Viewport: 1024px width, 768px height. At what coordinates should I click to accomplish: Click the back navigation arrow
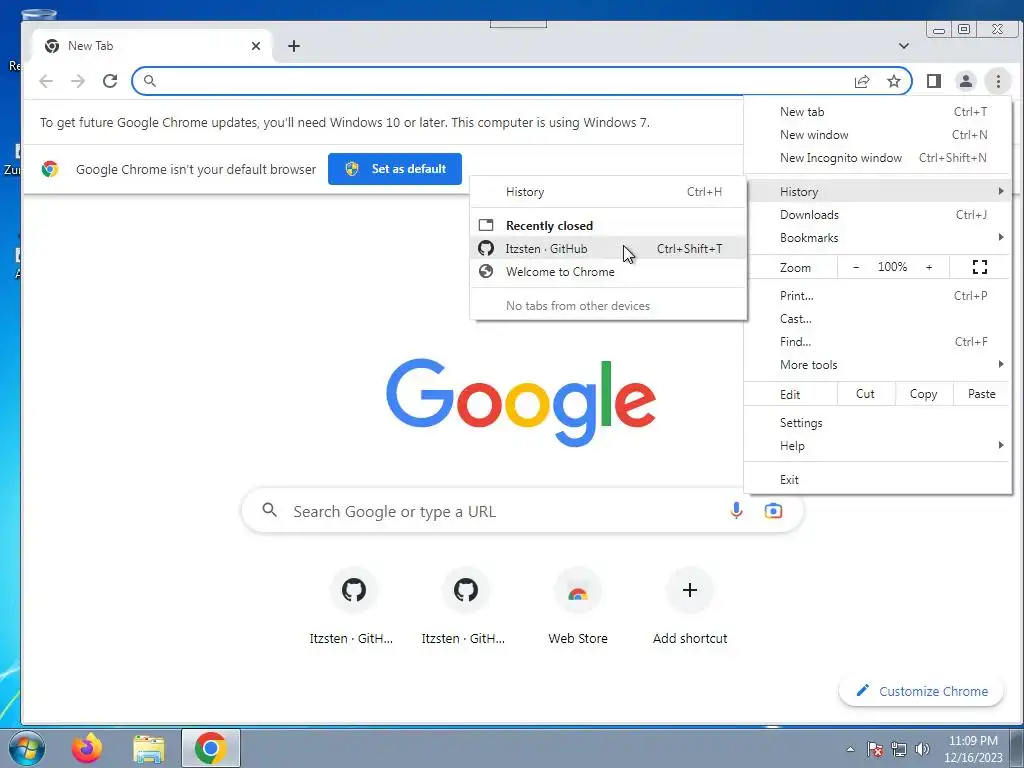click(46, 81)
